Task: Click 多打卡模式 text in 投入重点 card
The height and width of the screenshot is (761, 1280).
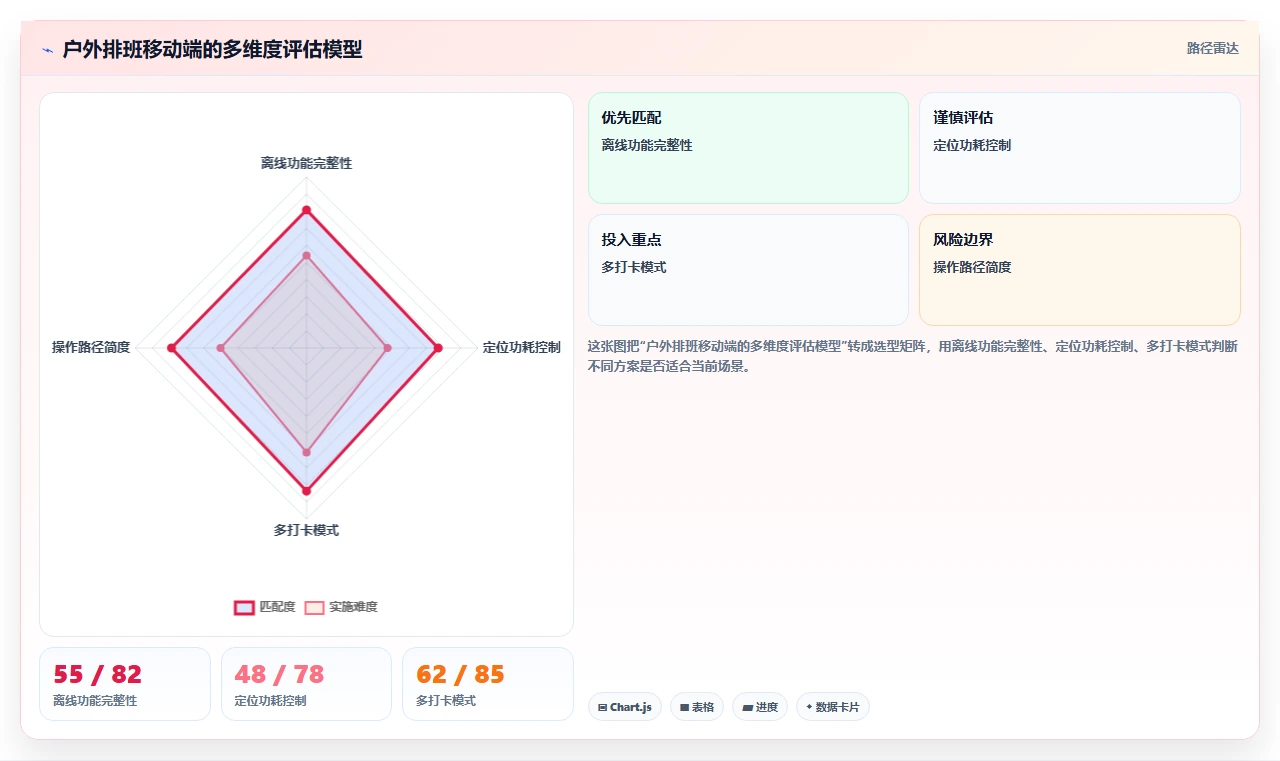Action: pyautogui.click(x=634, y=267)
